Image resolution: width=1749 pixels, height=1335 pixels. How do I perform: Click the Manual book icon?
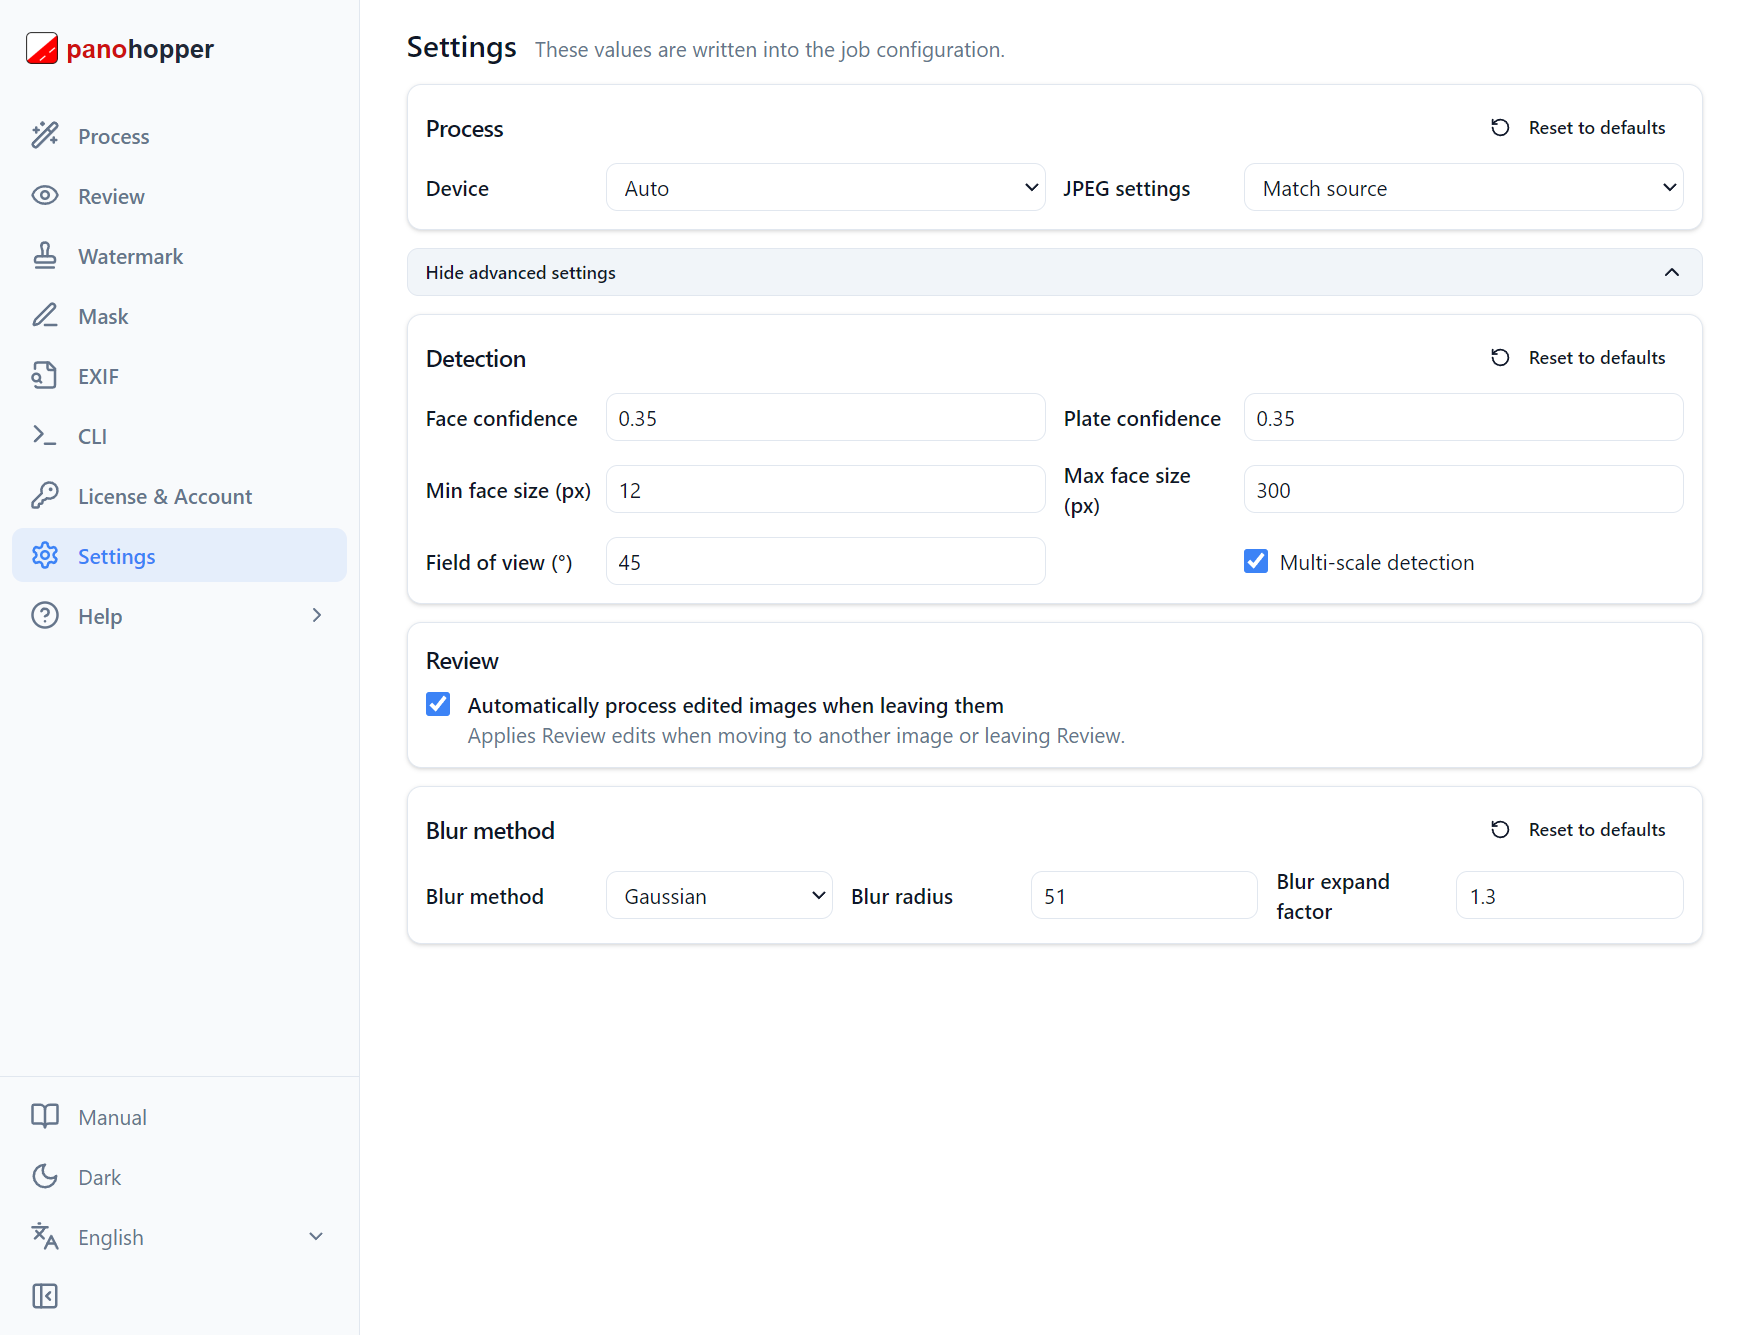click(x=45, y=1116)
